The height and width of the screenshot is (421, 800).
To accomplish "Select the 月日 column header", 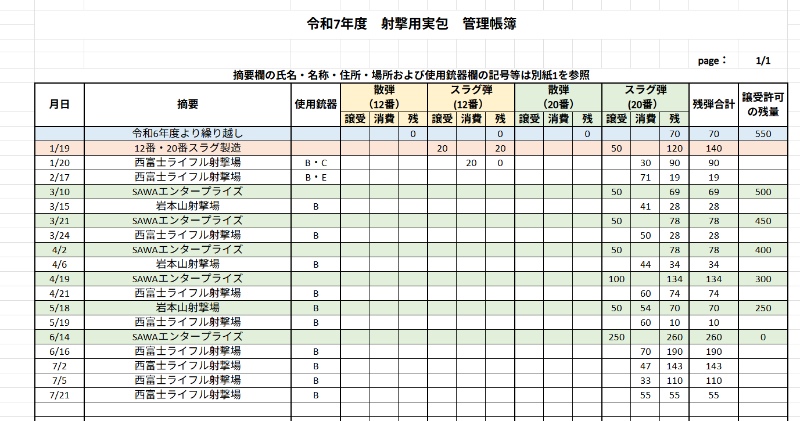I will [x=60, y=105].
